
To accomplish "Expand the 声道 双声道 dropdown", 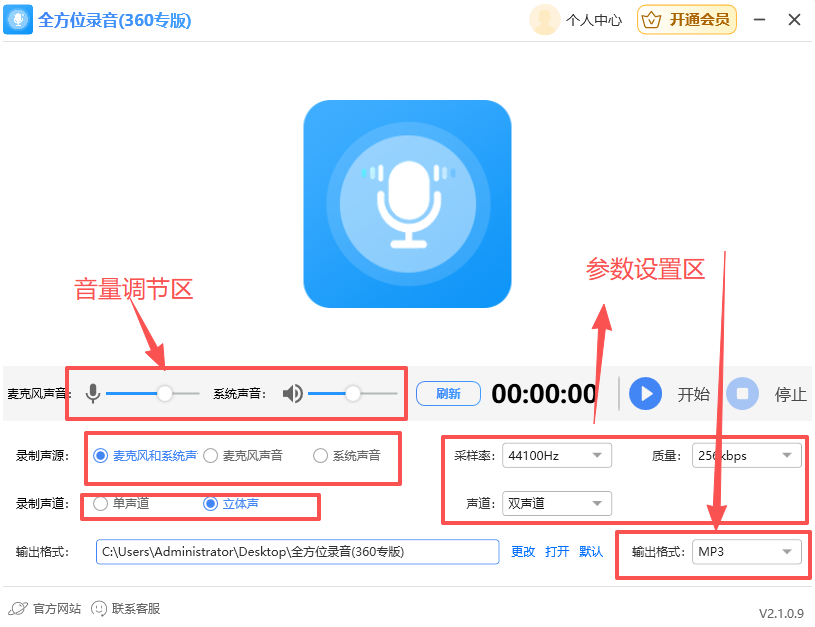I will tap(557, 503).
